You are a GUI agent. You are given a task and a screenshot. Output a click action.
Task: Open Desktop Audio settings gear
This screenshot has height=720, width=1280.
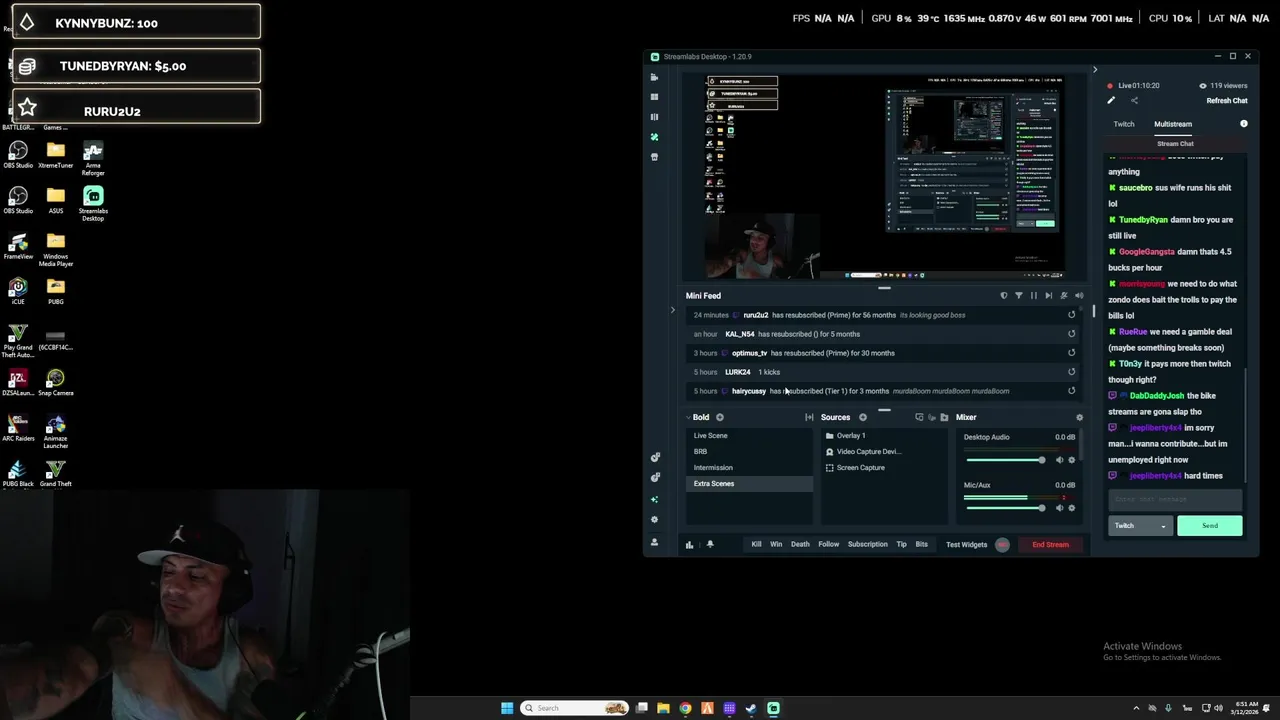coord(1072,460)
